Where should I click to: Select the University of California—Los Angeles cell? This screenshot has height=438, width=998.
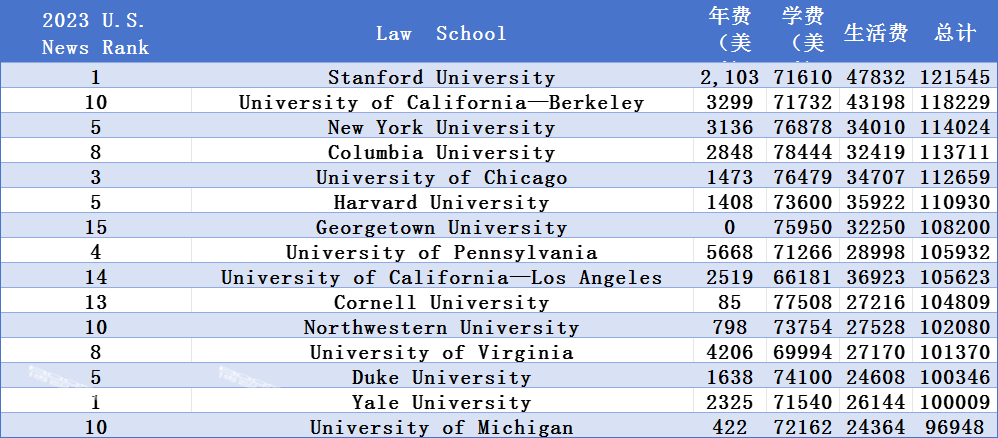pyautogui.click(x=442, y=277)
